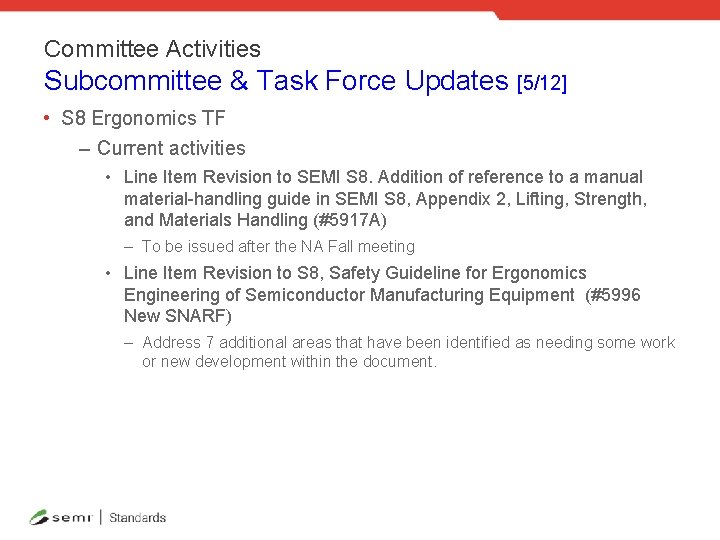Select 'To be issued after the NA Fall meeting'
The image size is (720, 540).
coord(278,247)
